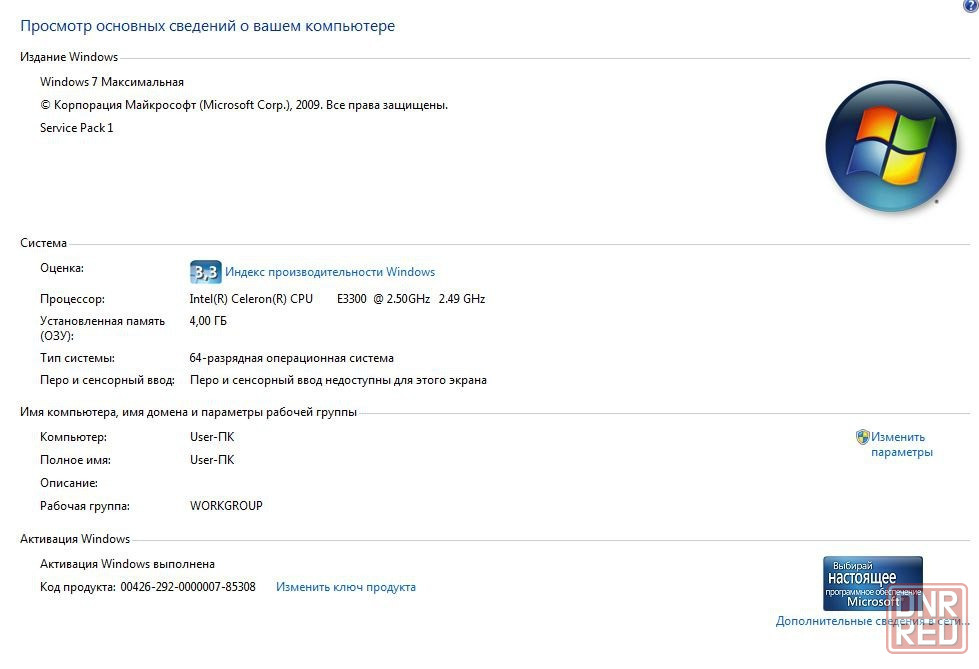This screenshot has width=979, height=669.
Task: Select the Microsoft copyright line
Action: tap(244, 105)
